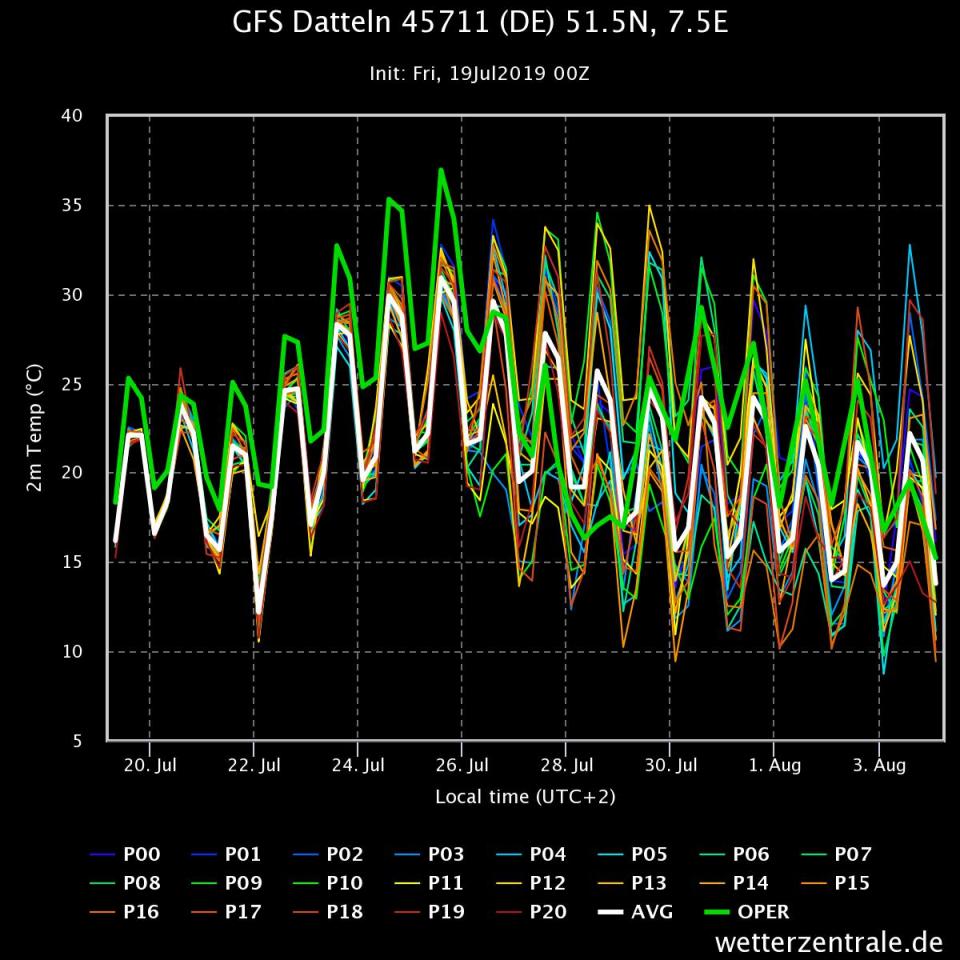
Task: Select the 20. Jul x-axis label
Action: (150, 766)
